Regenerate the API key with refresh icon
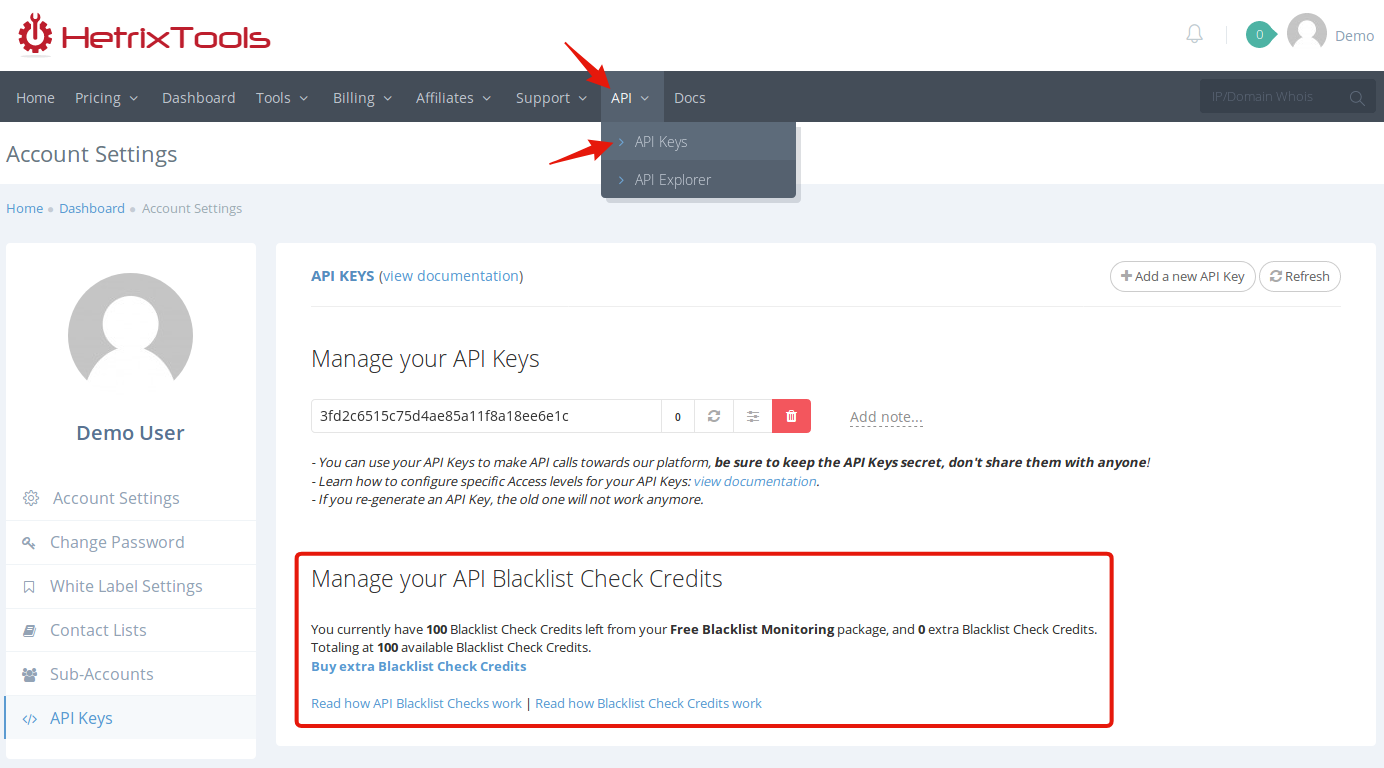1384x768 pixels. [x=714, y=416]
